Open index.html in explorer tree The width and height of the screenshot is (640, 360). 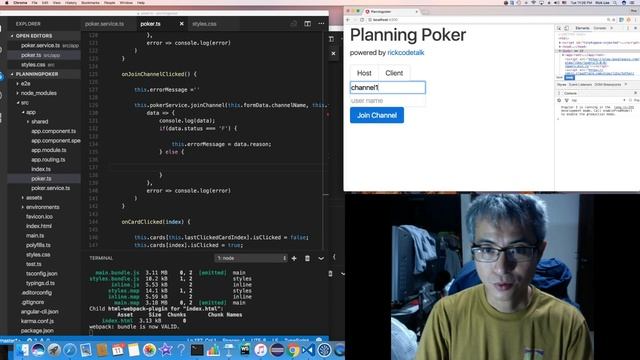point(39,226)
